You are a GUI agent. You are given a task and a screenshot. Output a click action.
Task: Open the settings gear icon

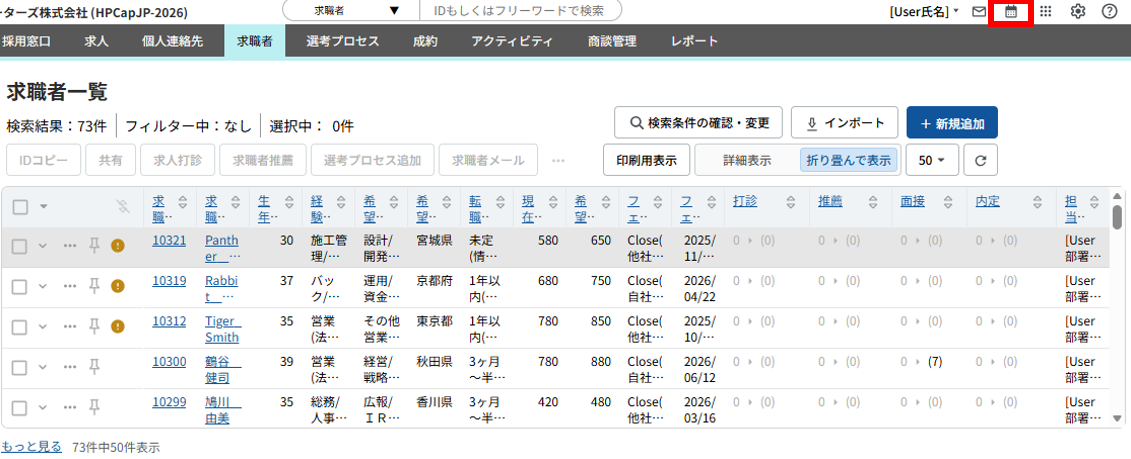(x=1078, y=12)
